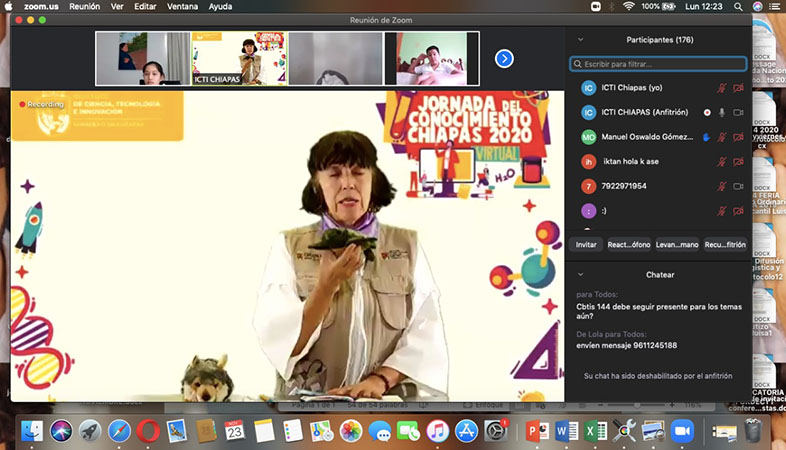Select the gray video thumbnail
786x450 pixels.
point(335,59)
